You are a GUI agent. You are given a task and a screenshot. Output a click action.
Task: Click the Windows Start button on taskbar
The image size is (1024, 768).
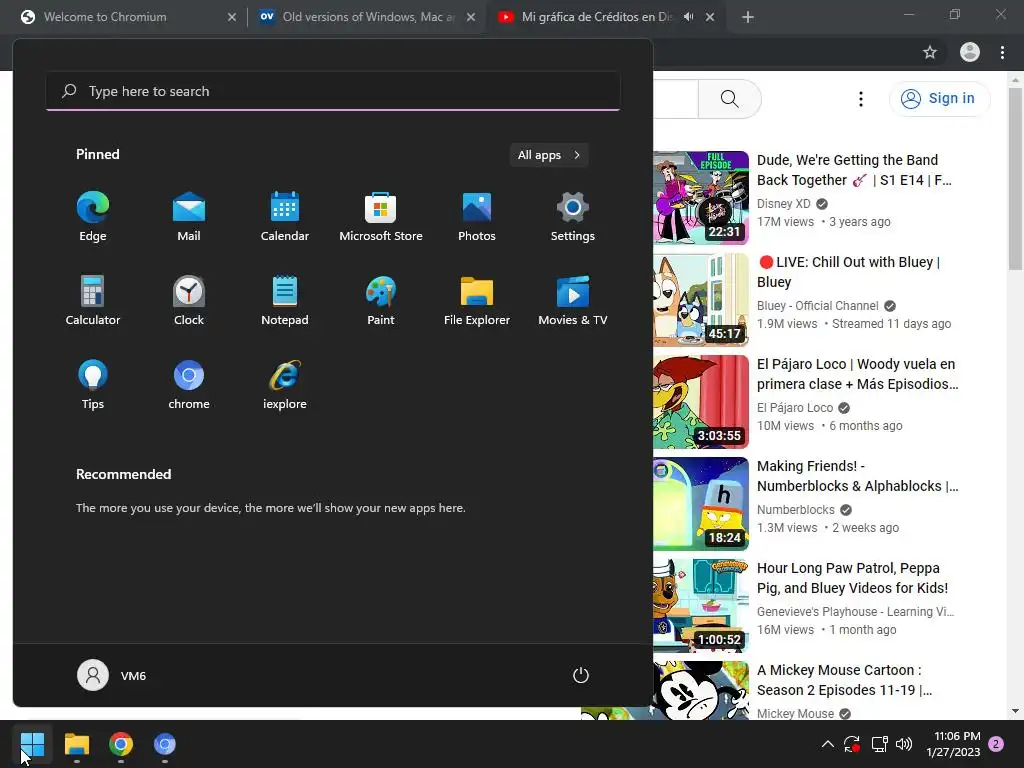click(x=32, y=744)
